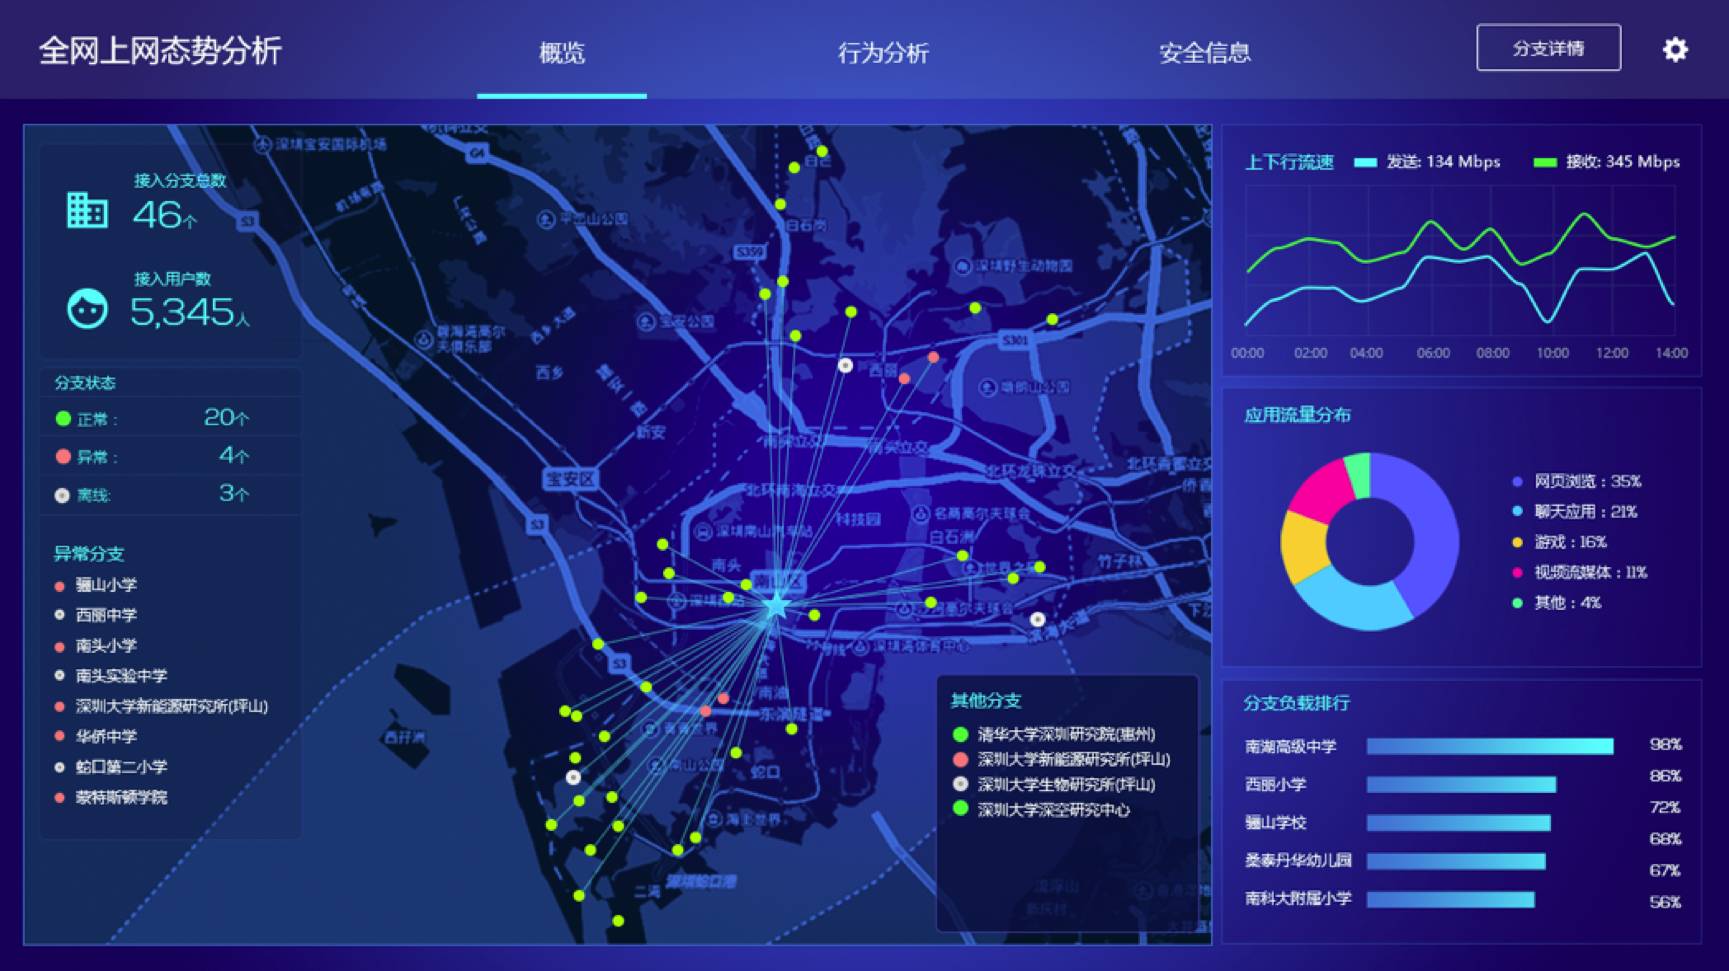The height and width of the screenshot is (971, 1729).
Task: Click the 06:00 time axis label
Action: click(1433, 353)
